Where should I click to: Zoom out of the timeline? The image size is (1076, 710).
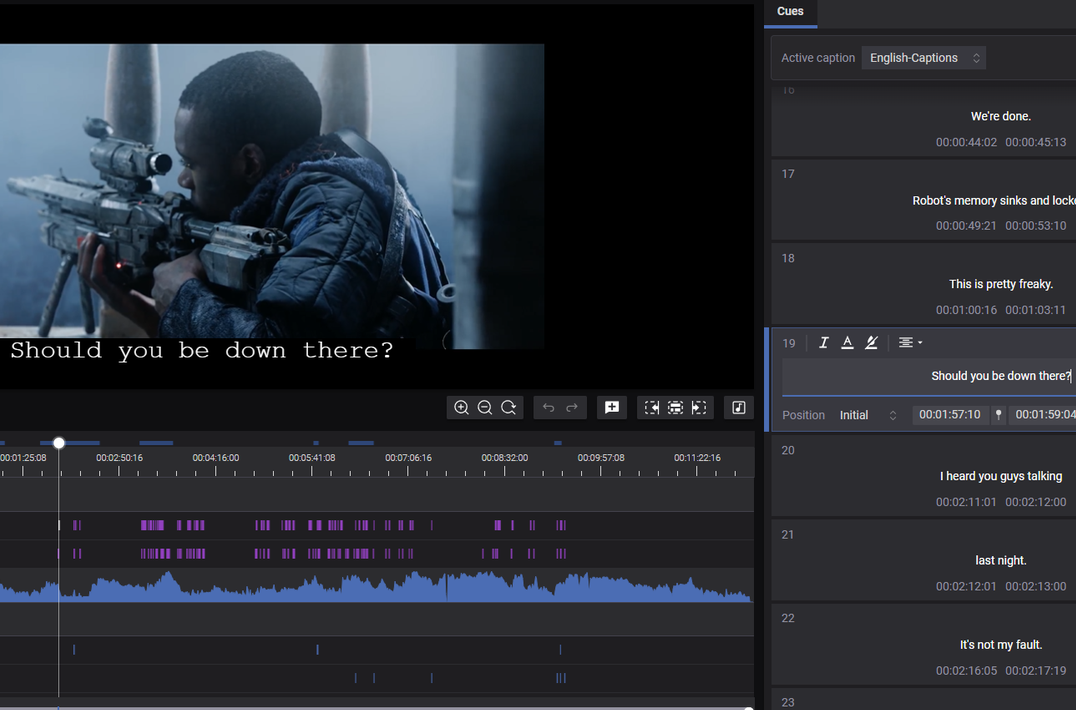coord(484,407)
